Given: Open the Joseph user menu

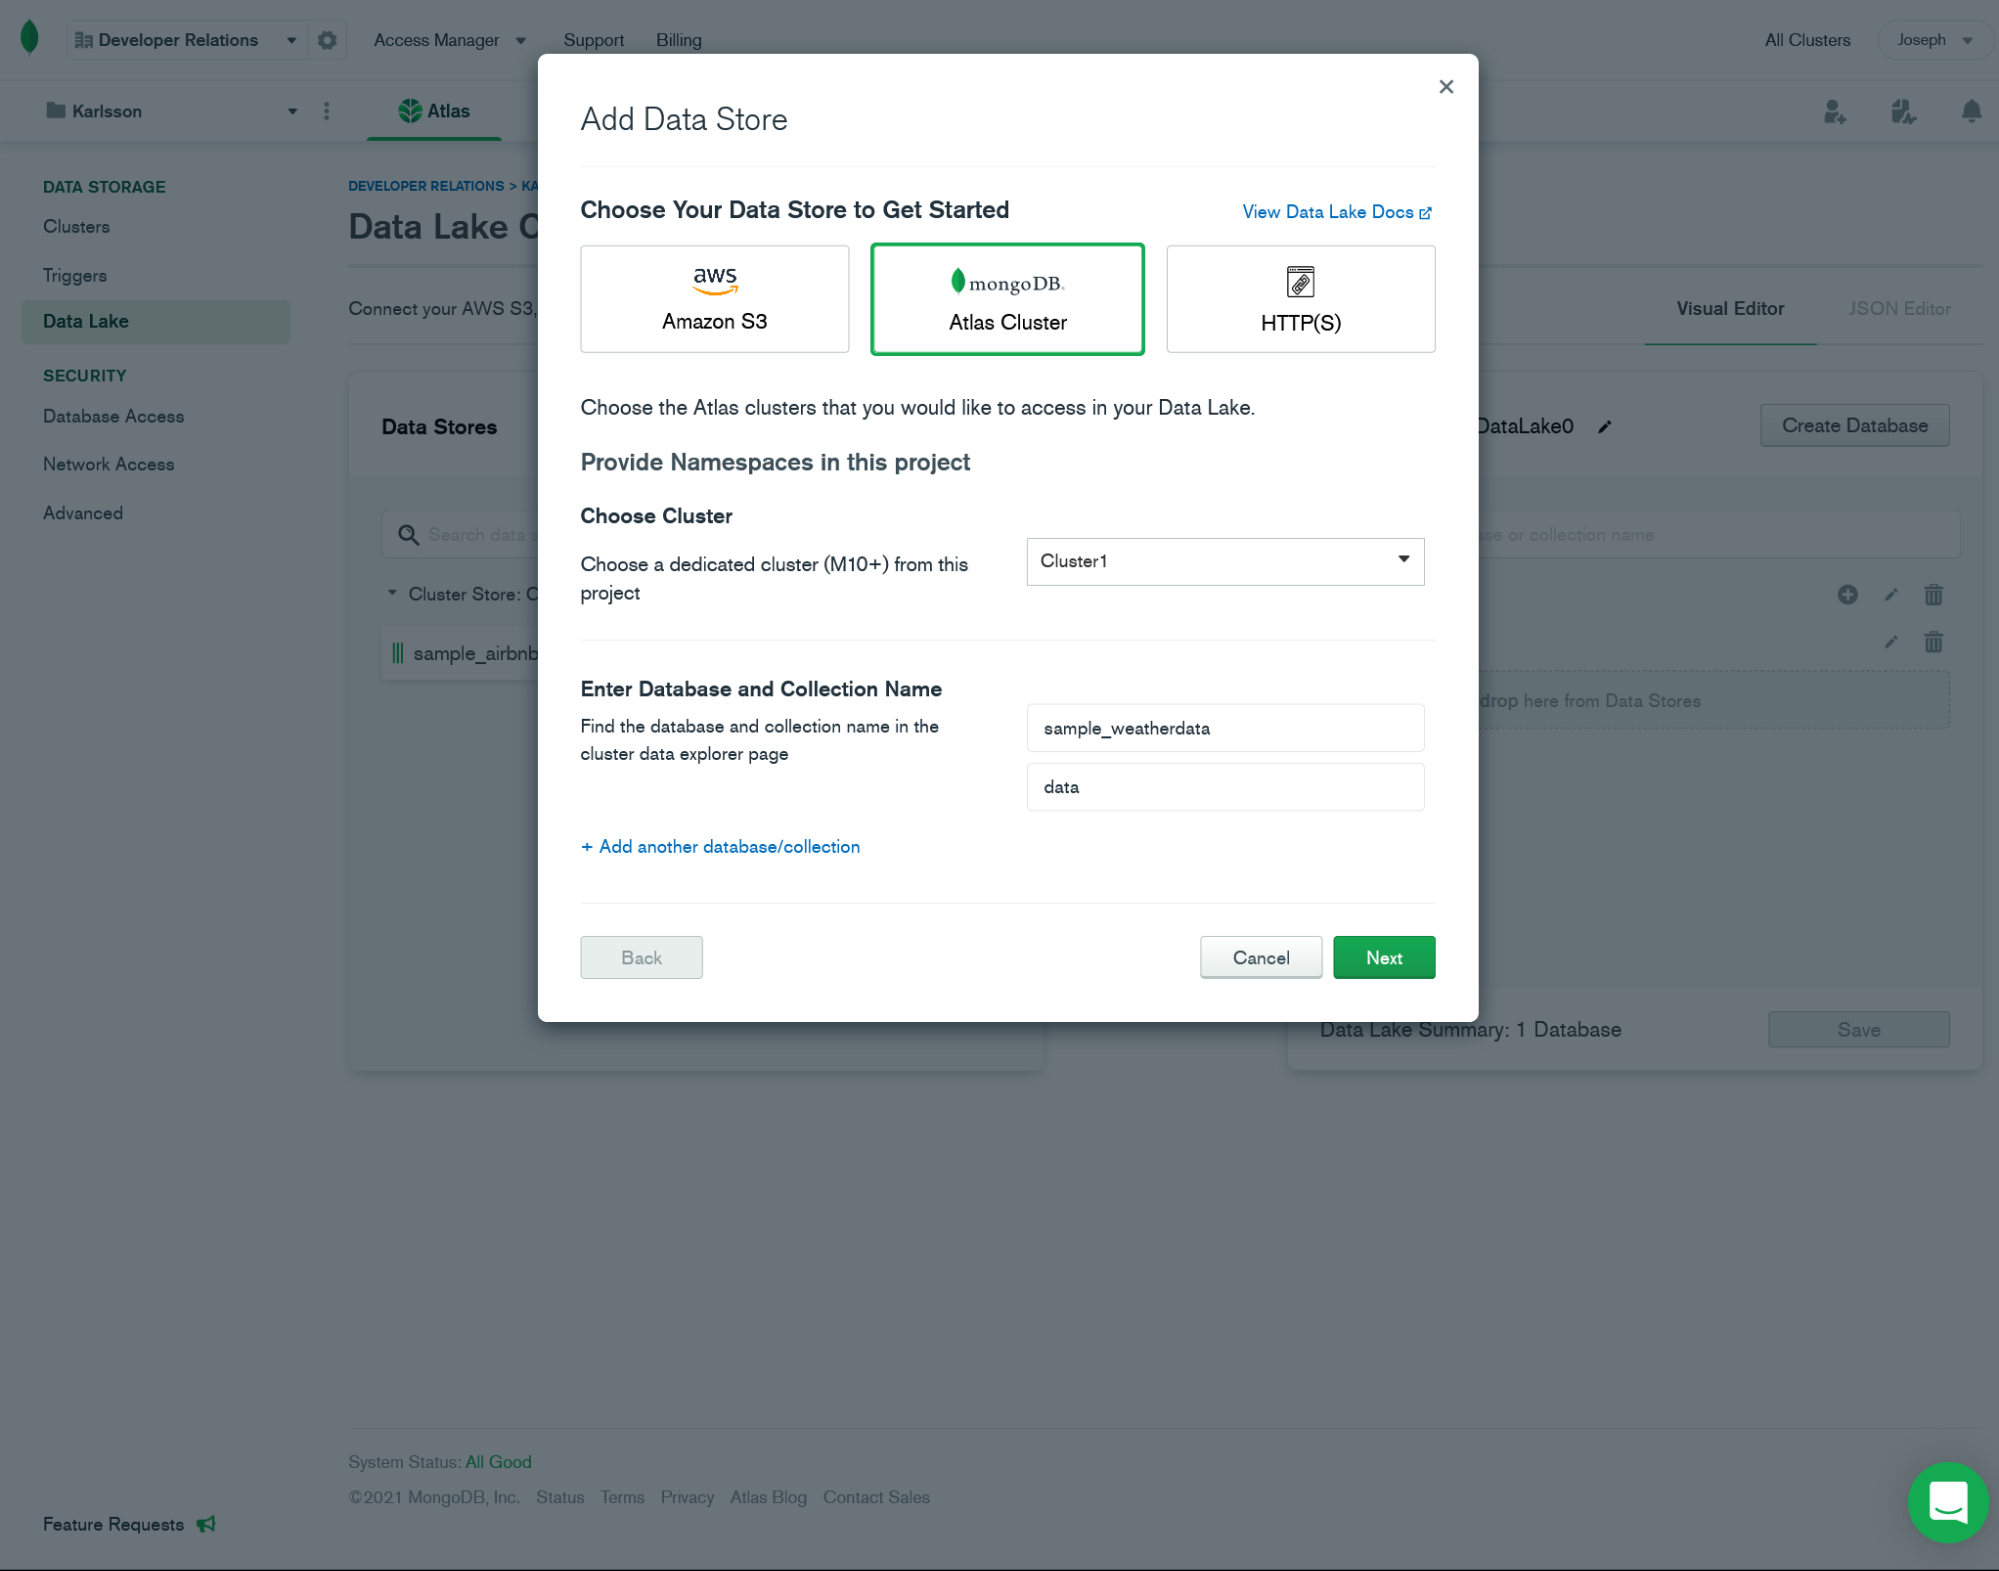Looking at the screenshot, I should [x=1934, y=40].
